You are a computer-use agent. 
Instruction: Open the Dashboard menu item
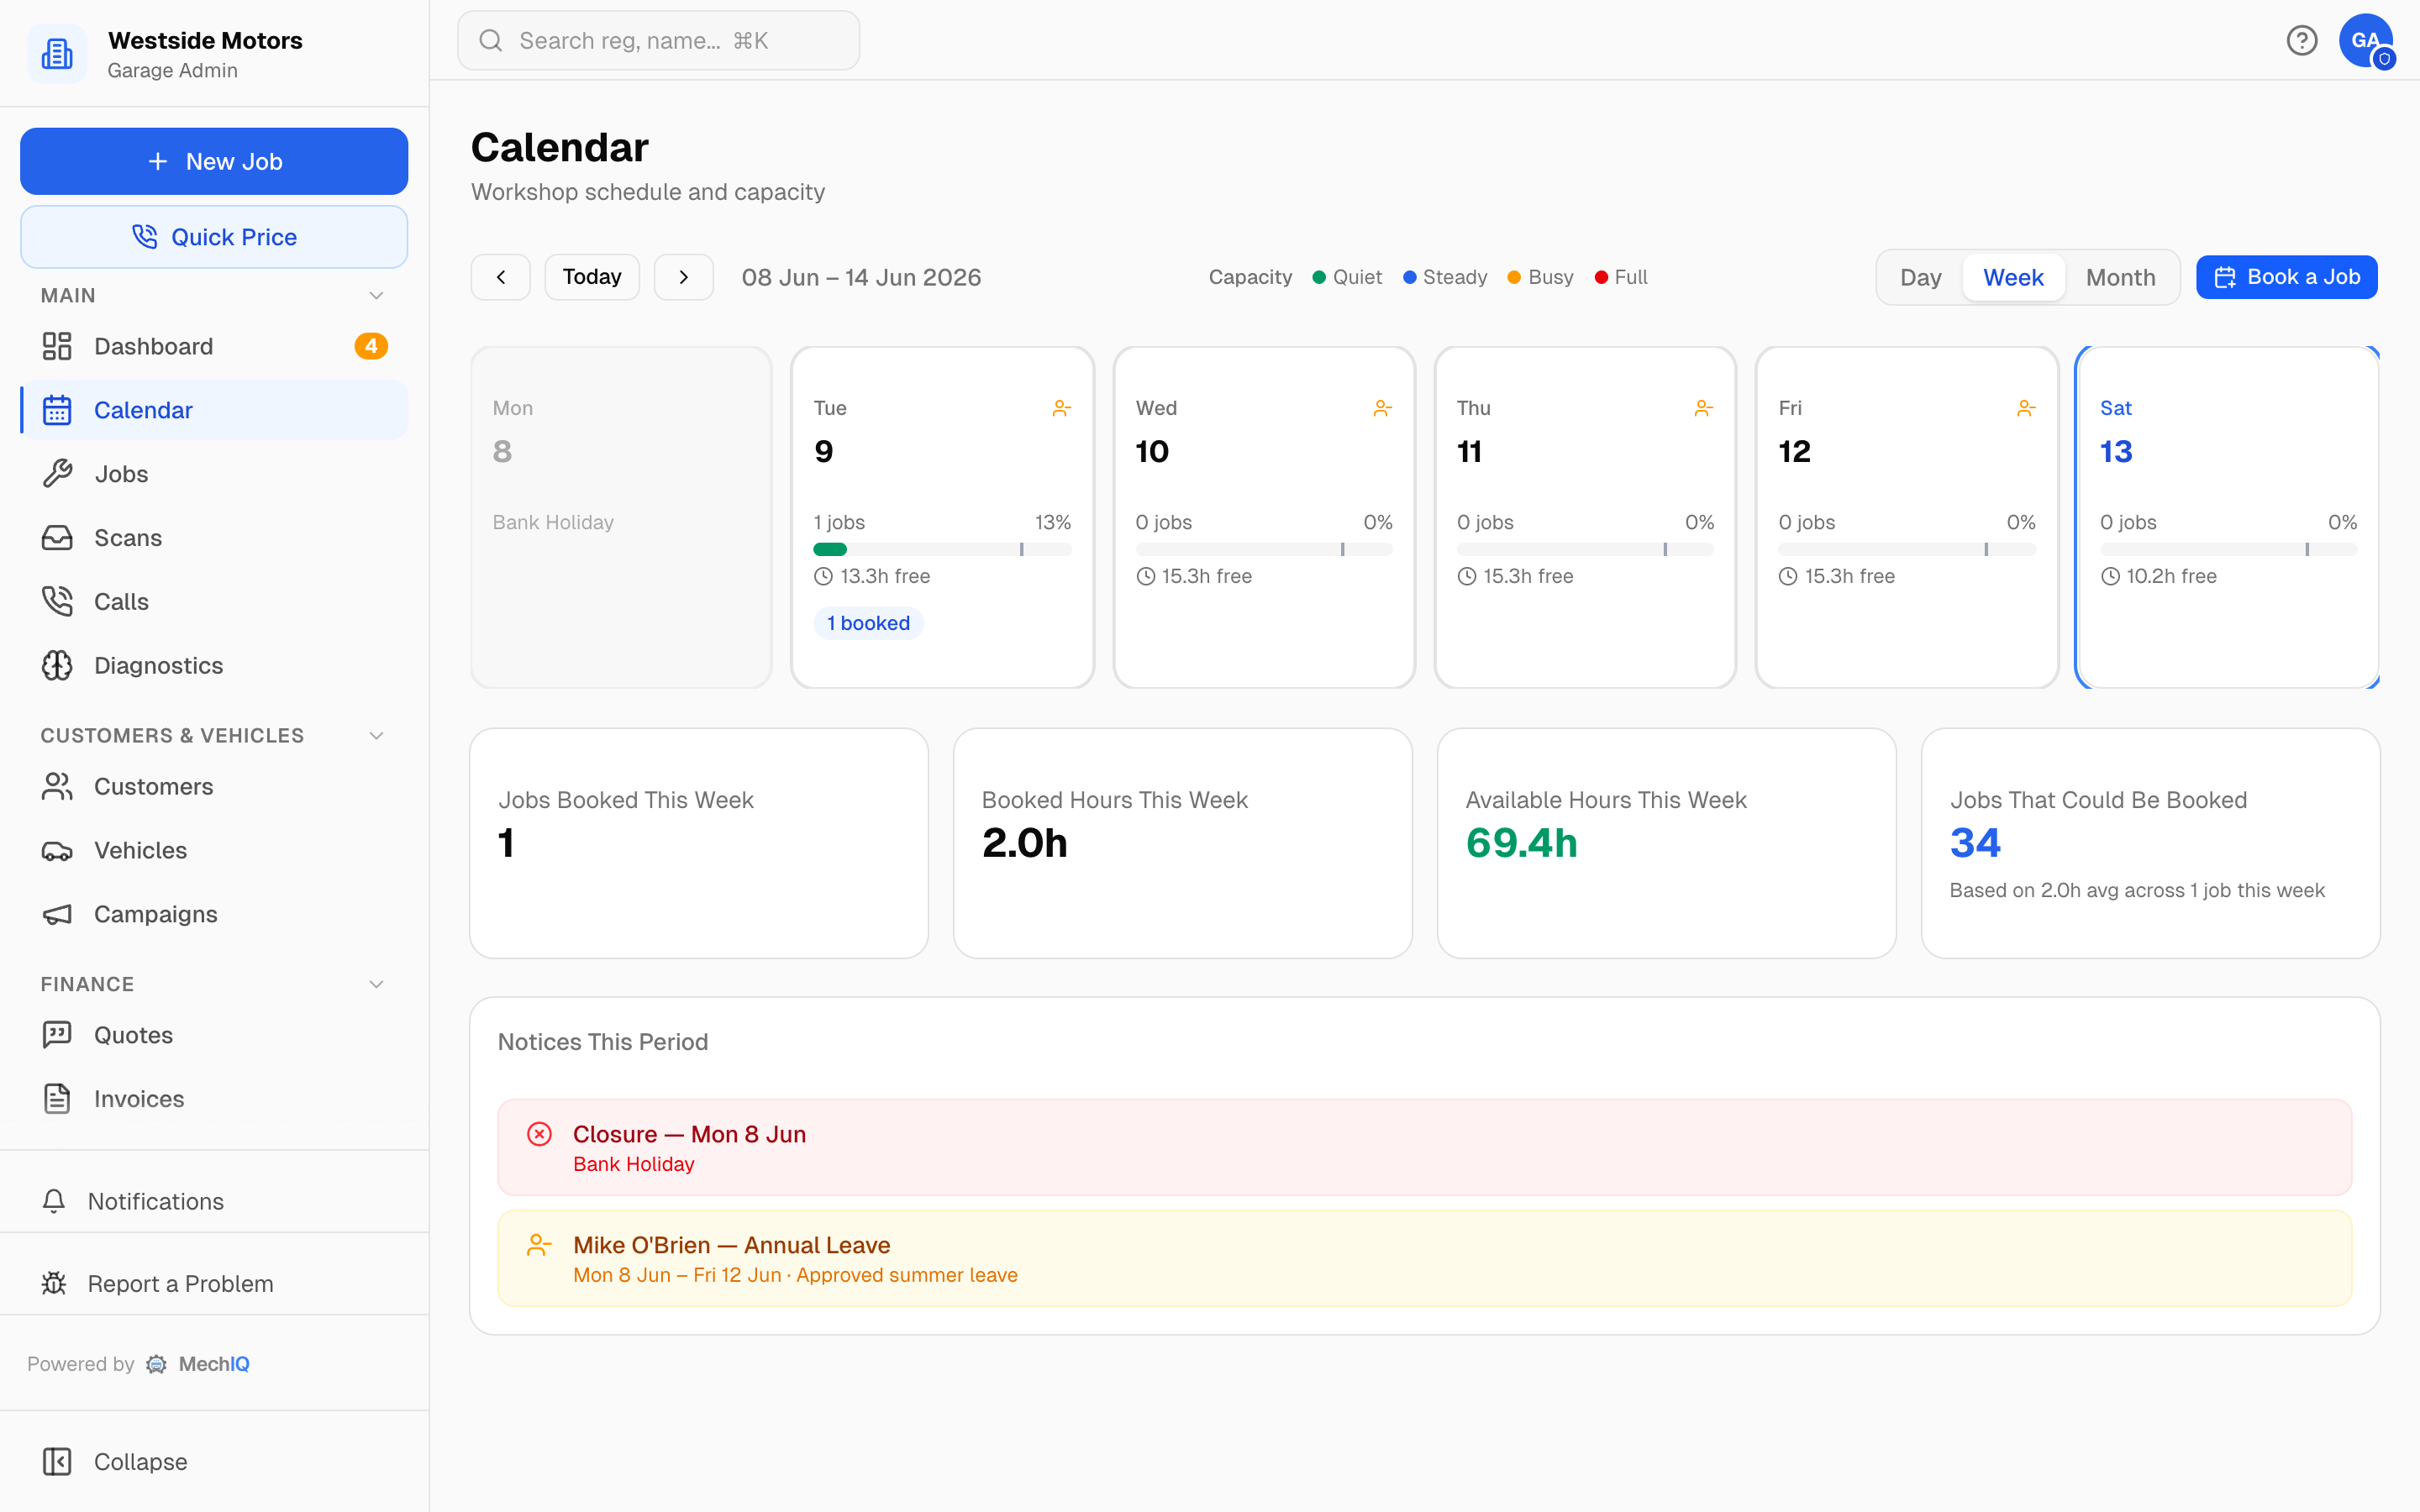click(x=214, y=346)
